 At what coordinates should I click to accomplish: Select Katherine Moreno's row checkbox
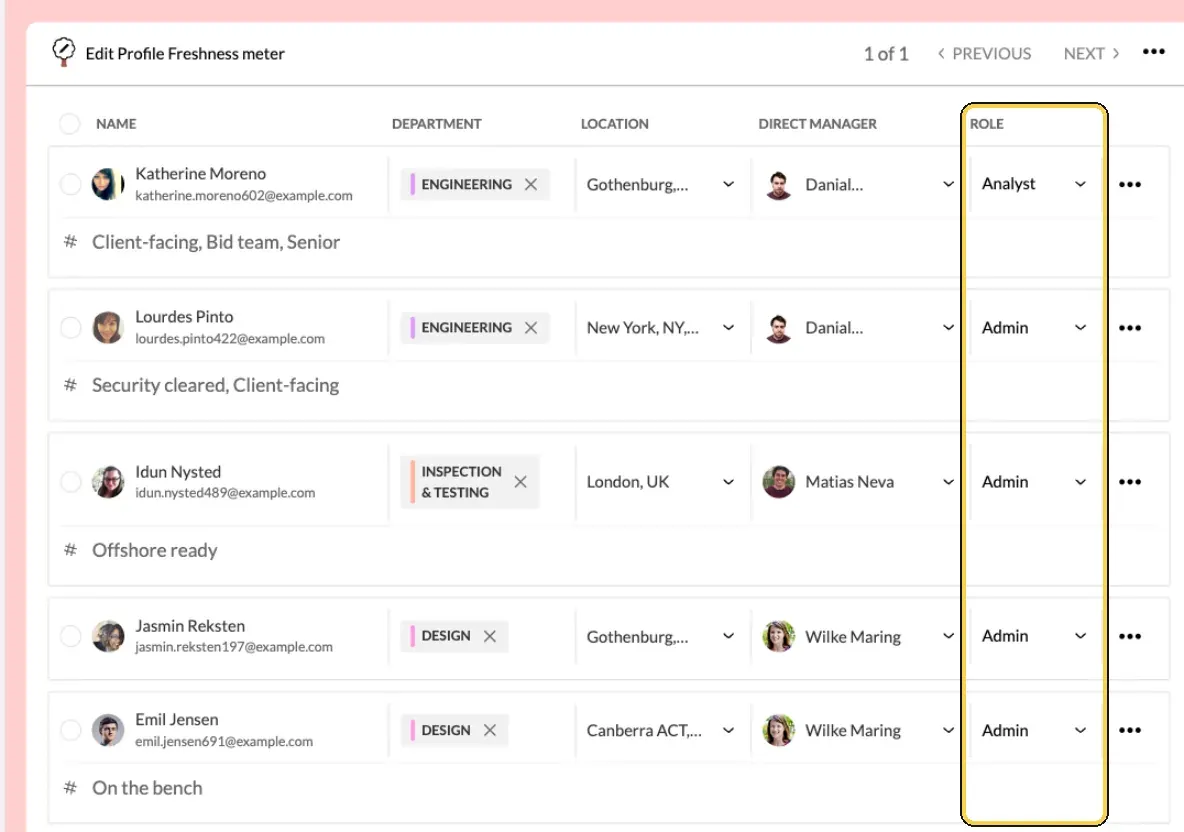[x=70, y=184]
